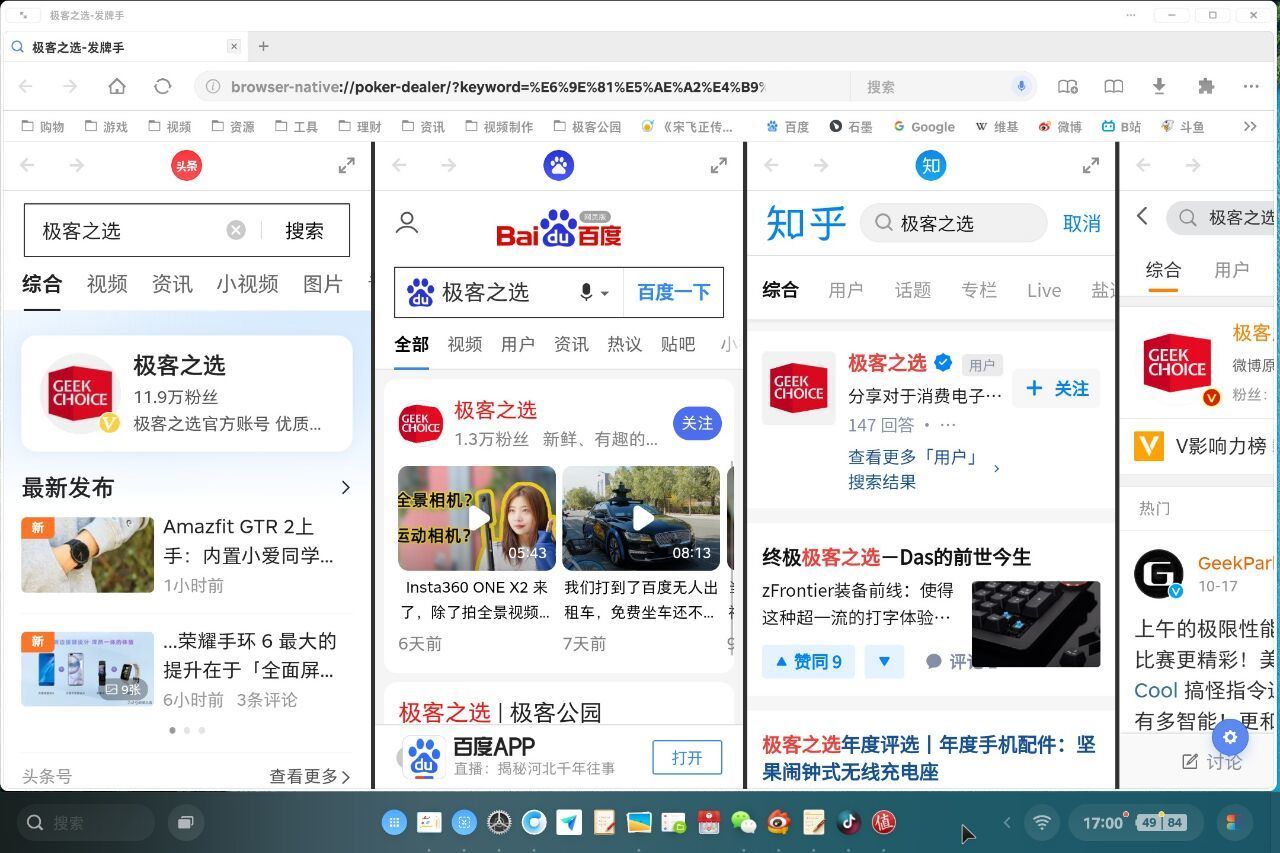Click the 百度一下 search button
This screenshot has height=853, width=1280.
tap(674, 292)
